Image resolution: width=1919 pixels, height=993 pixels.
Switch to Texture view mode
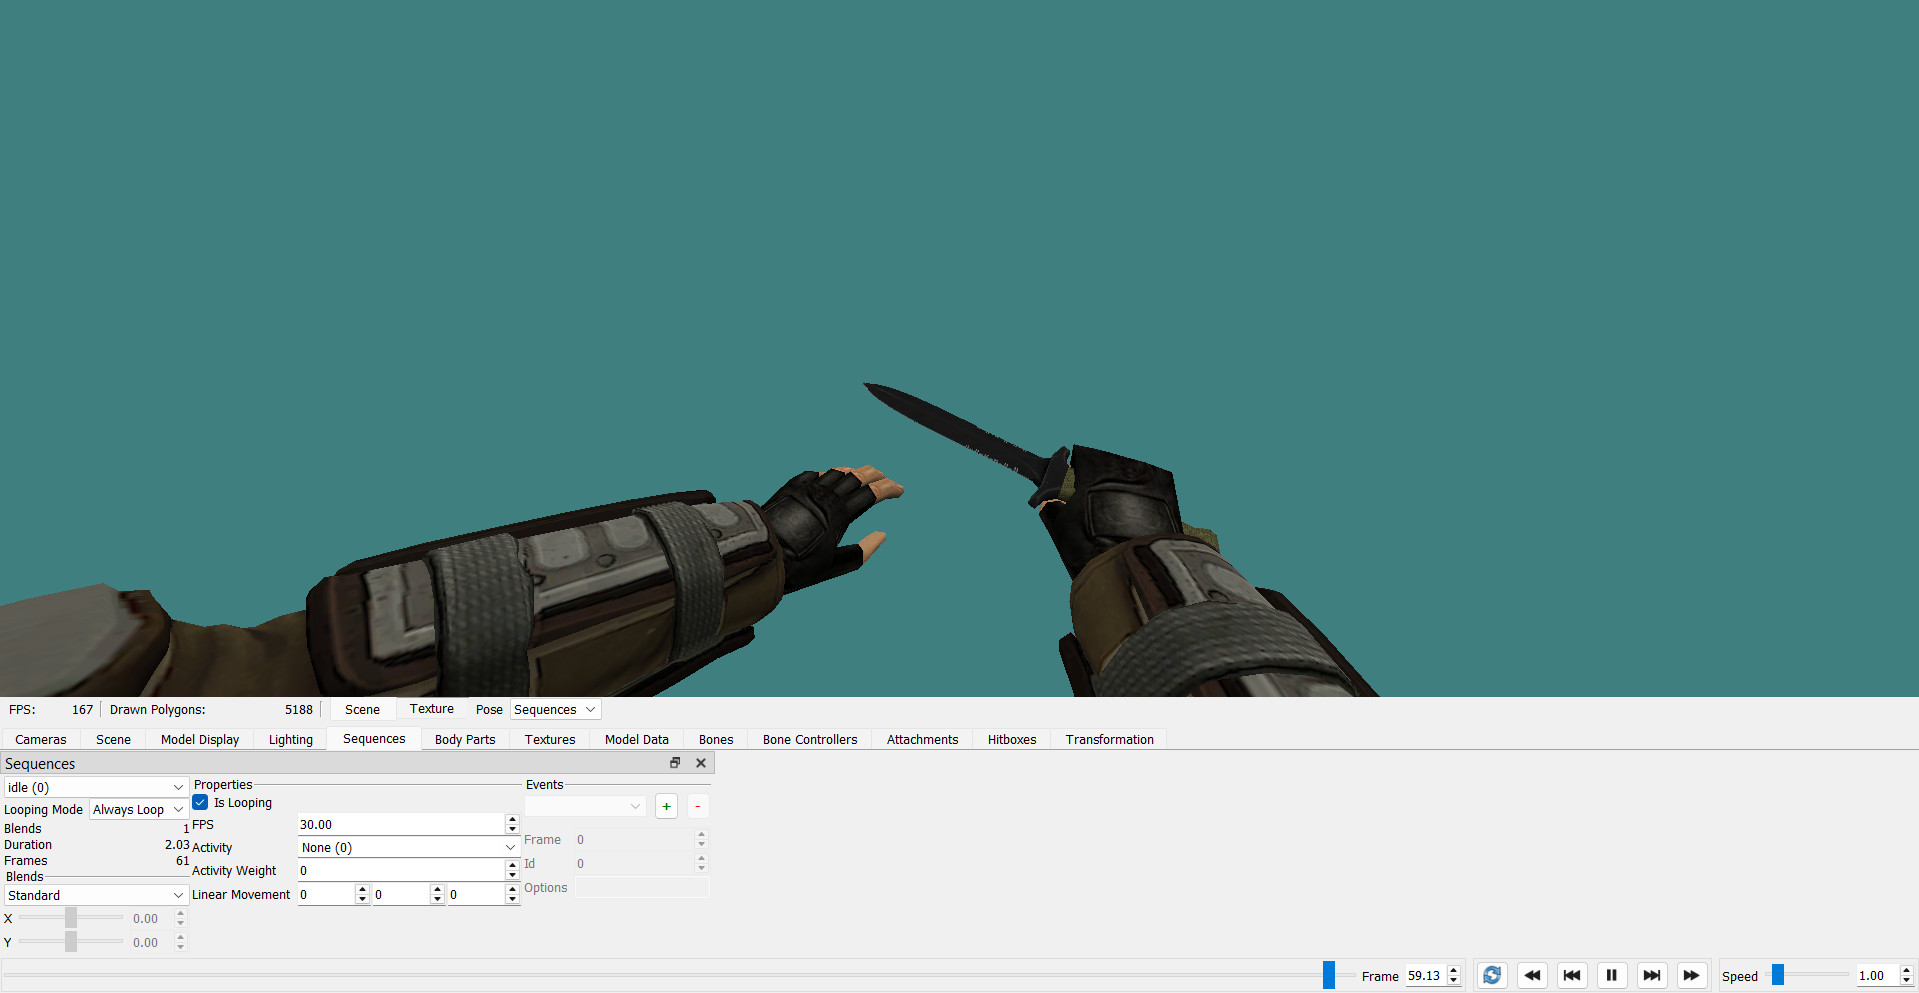(x=431, y=708)
